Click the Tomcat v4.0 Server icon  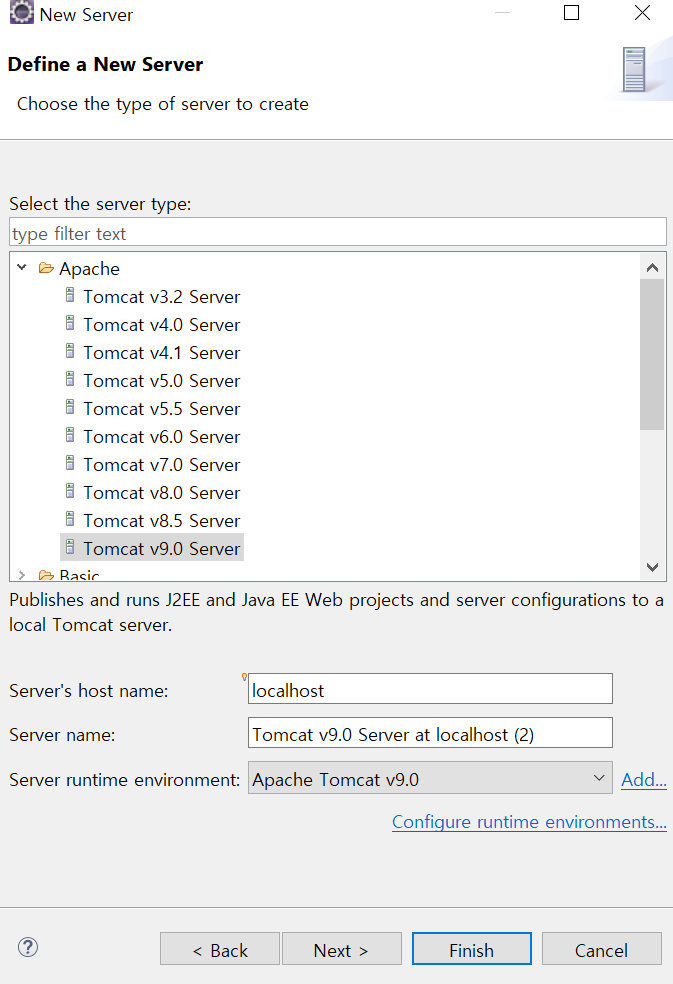pos(70,323)
